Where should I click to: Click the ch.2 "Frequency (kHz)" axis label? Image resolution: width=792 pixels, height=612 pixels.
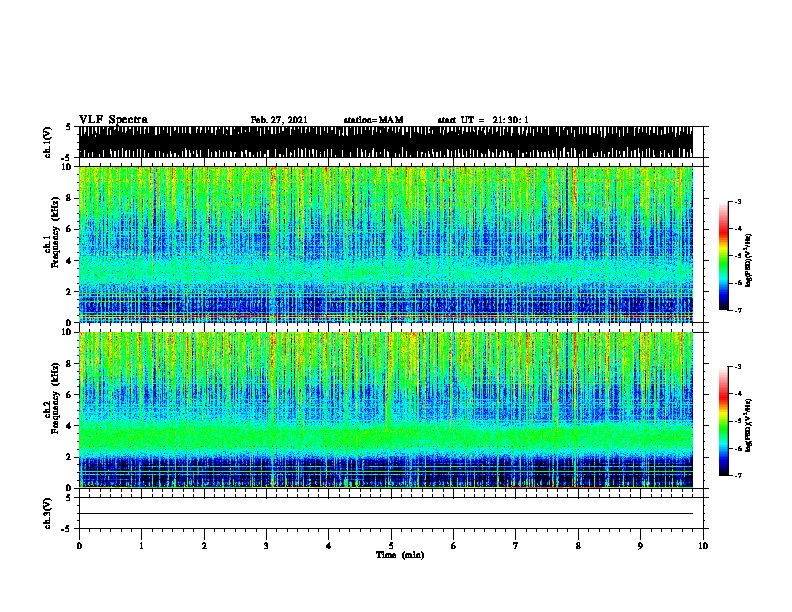coord(55,398)
